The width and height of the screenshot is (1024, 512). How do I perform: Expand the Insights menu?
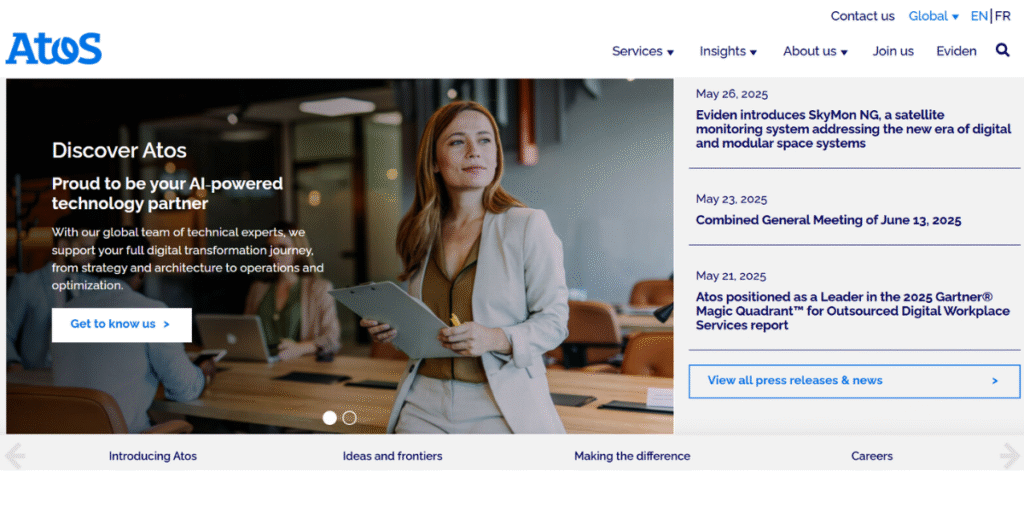[x=728, y=51]
